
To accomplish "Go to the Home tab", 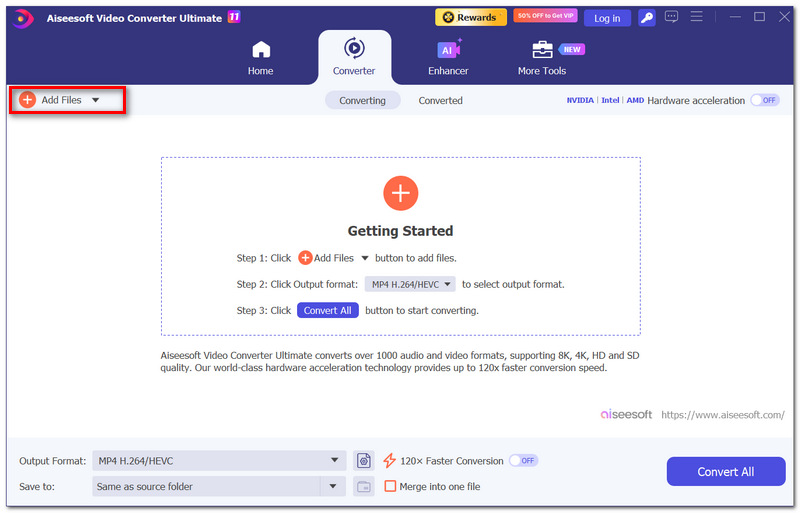I will 260,58.
